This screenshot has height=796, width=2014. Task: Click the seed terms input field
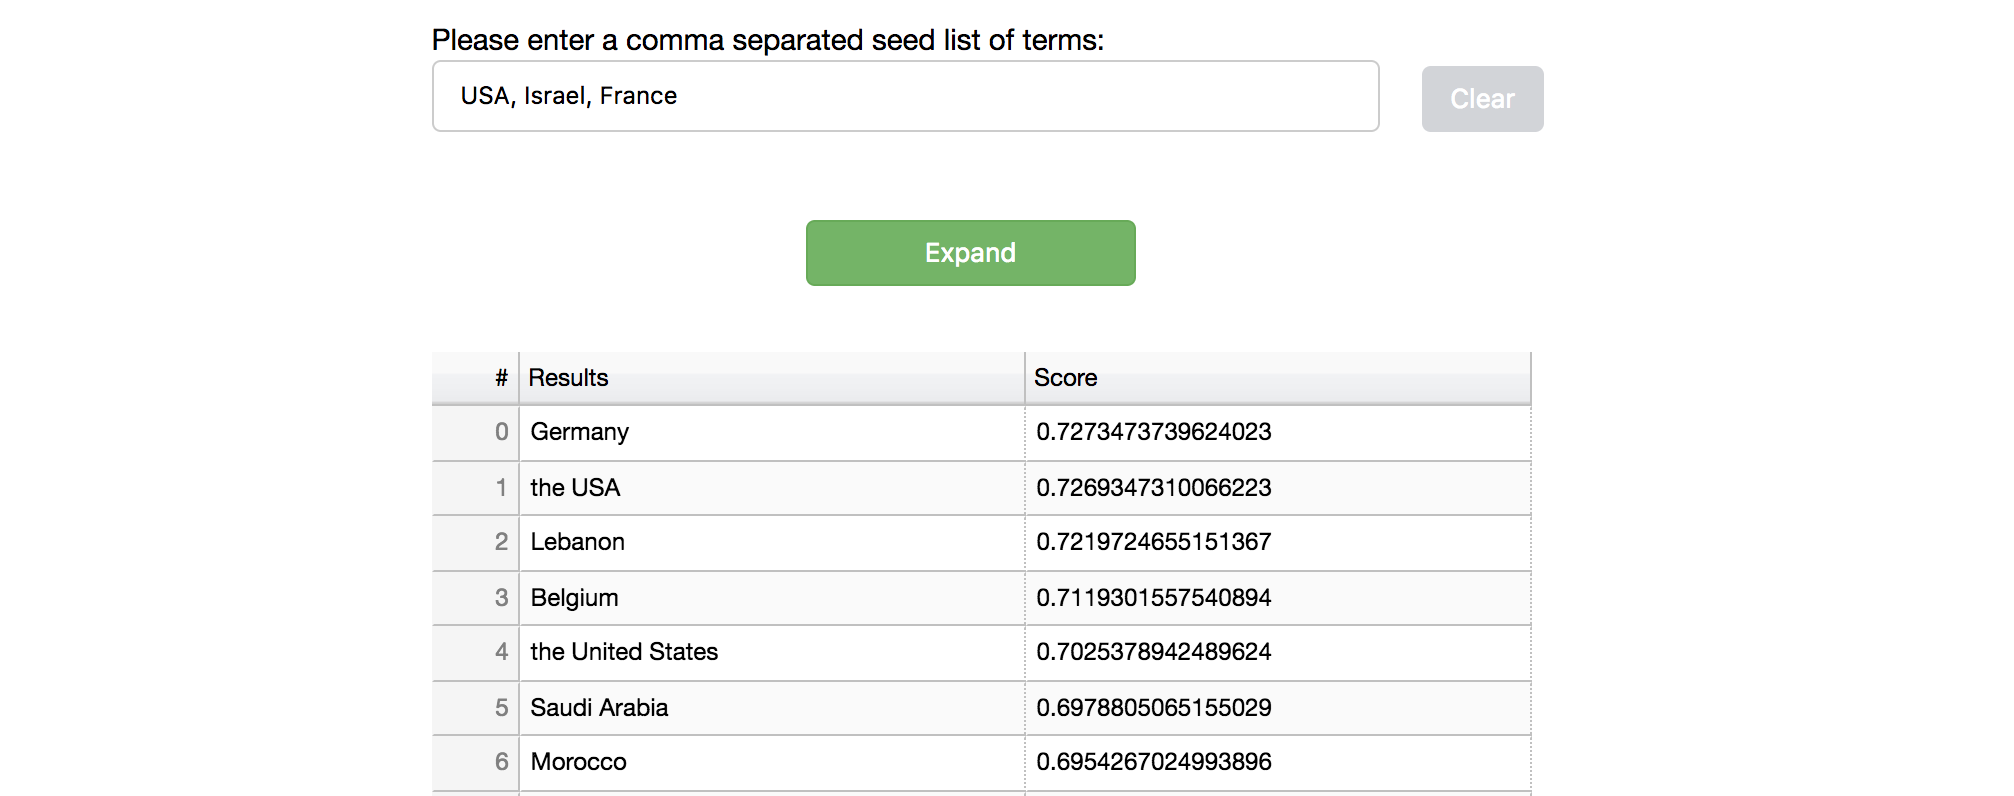coord(905,96)
